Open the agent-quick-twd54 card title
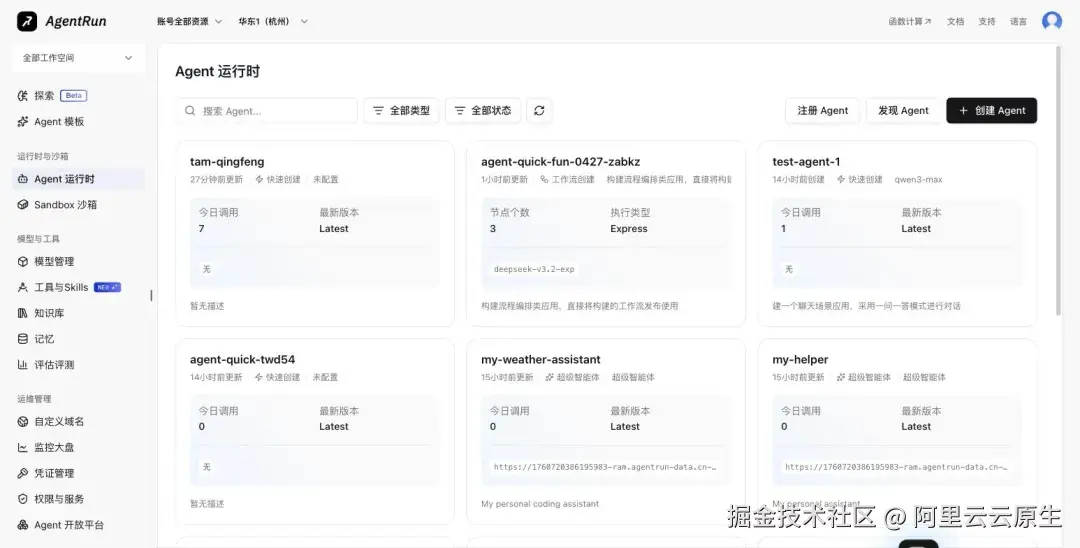This screenshot has height=548, width=1080. click(x=242, y=359)
